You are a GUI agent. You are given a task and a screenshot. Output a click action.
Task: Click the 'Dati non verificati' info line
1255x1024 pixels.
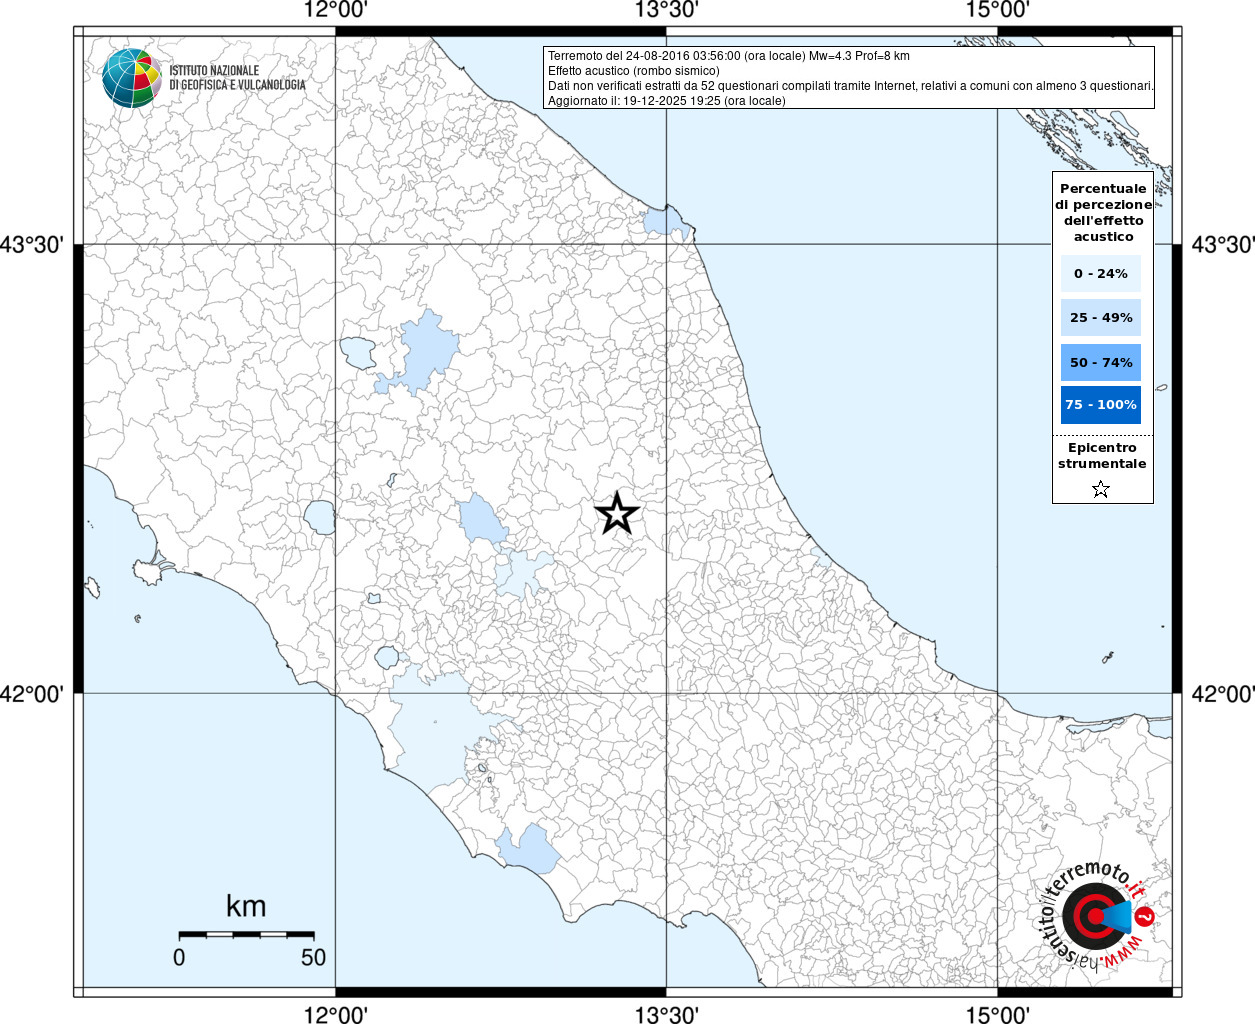pos(851,86)
